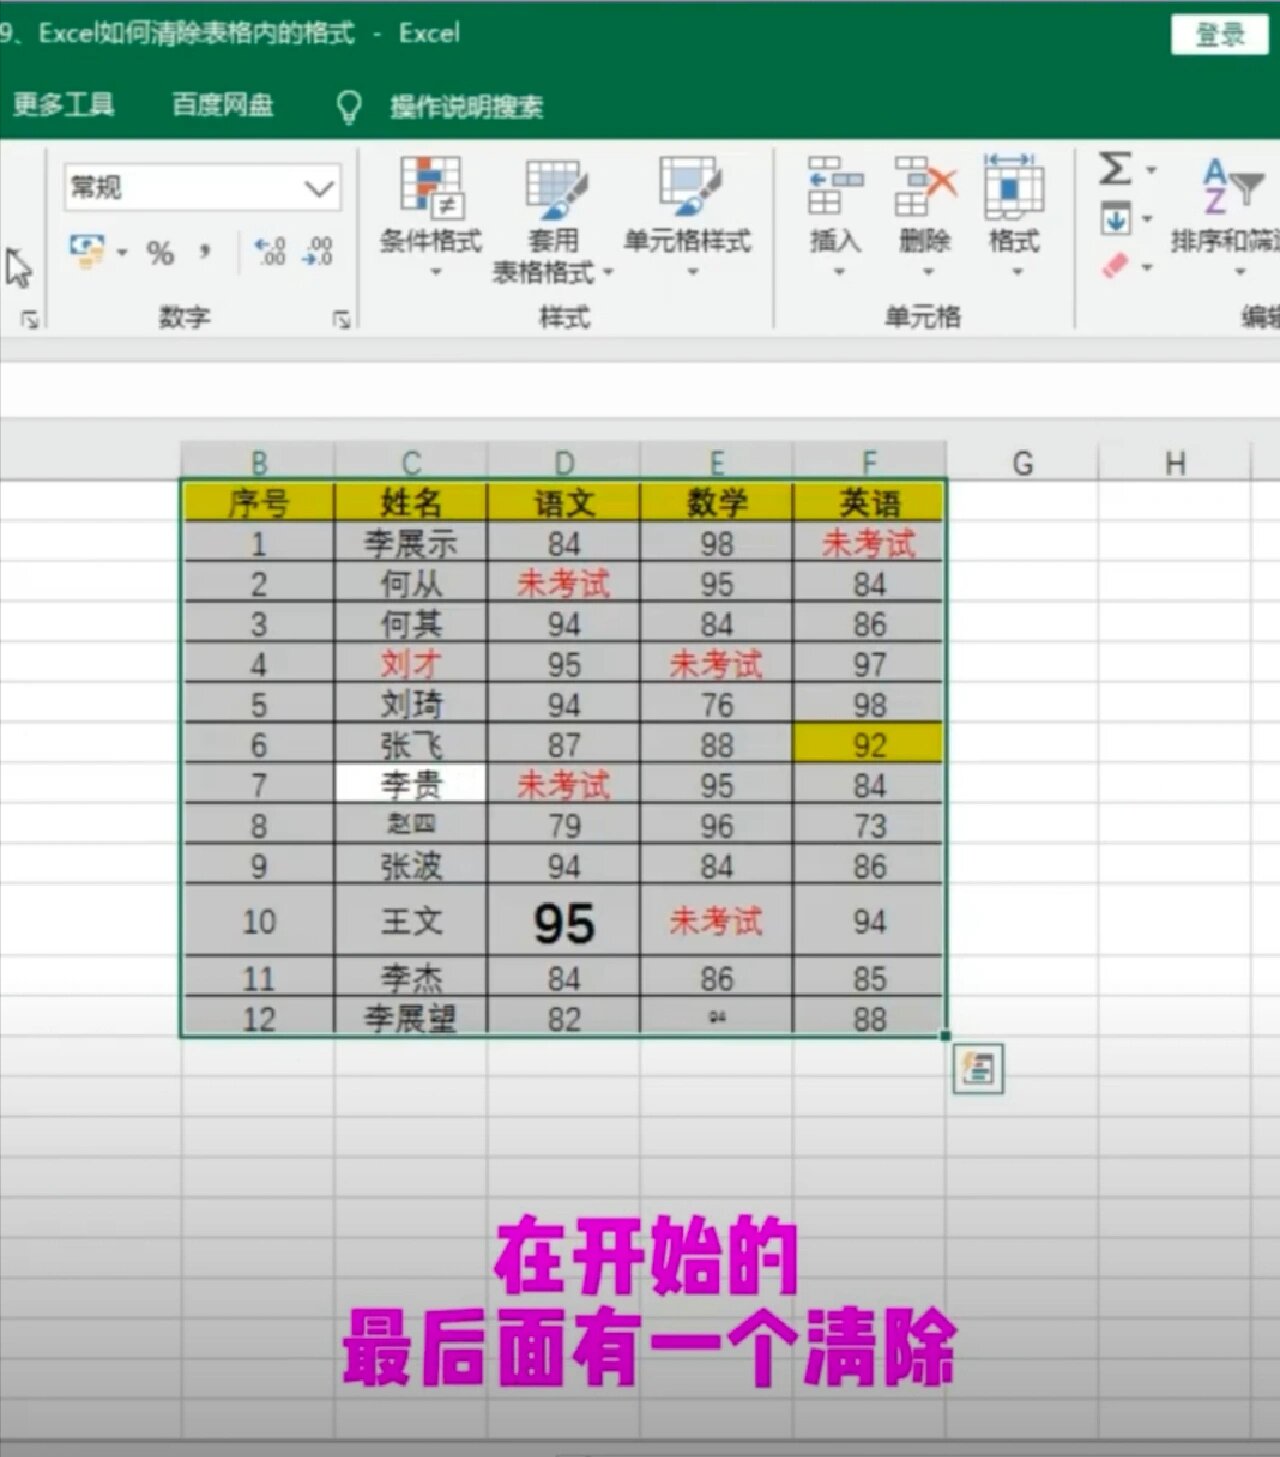Select the small-font cell 赵四
This screenshot has height=1457, width=1280.
[411, 825]
